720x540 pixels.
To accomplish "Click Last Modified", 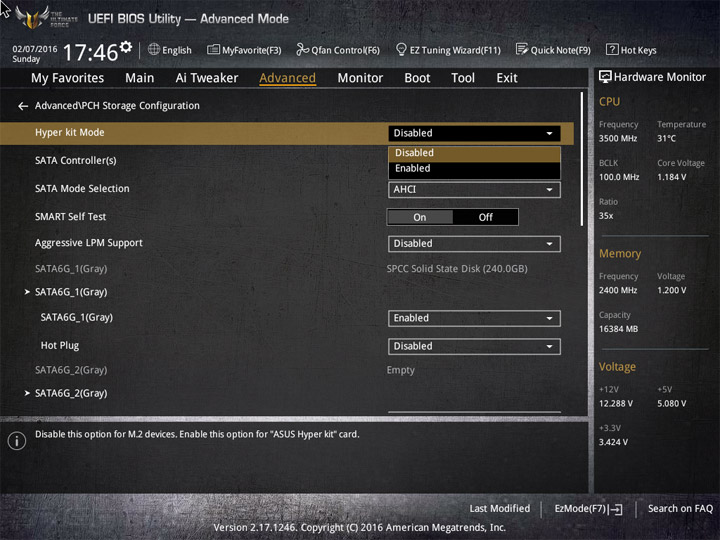I will pyautogui.click(x=500, y=509).
